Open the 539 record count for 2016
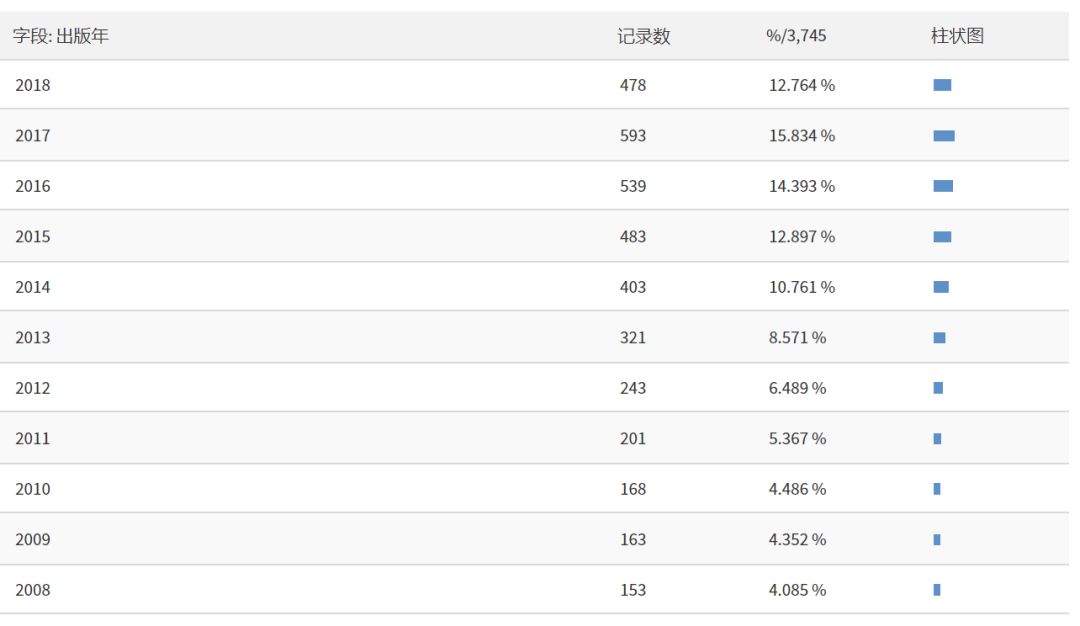 [633, 187]
